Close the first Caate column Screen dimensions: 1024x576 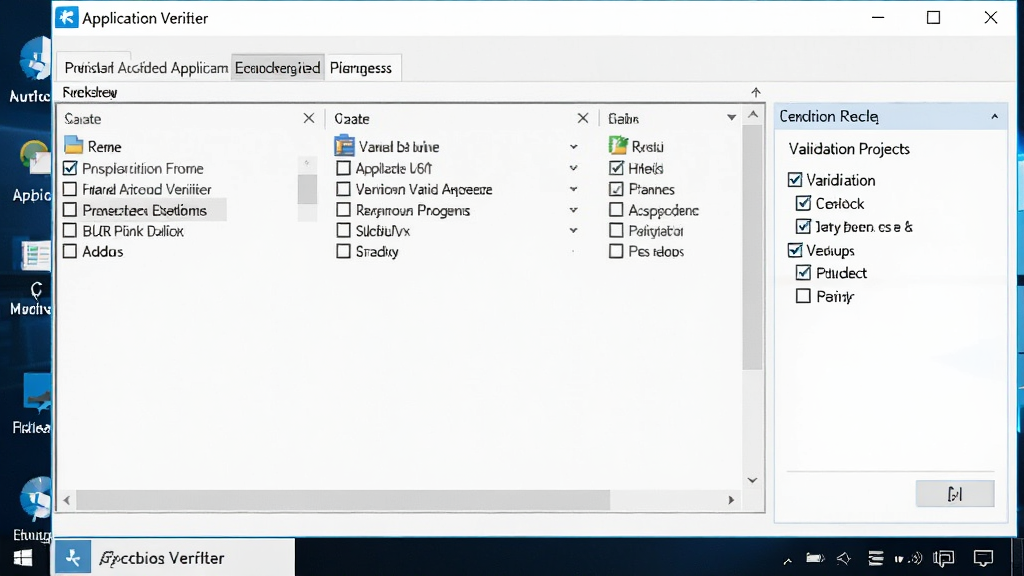tap(309, 118)
